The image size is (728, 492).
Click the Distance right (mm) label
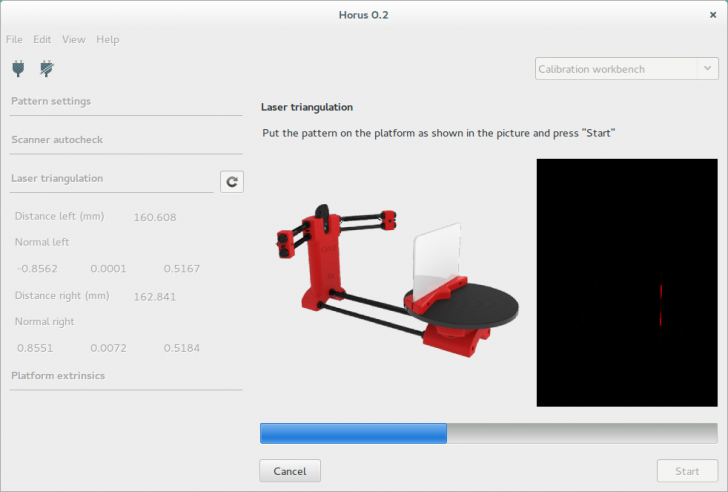(x=62, y=296)
